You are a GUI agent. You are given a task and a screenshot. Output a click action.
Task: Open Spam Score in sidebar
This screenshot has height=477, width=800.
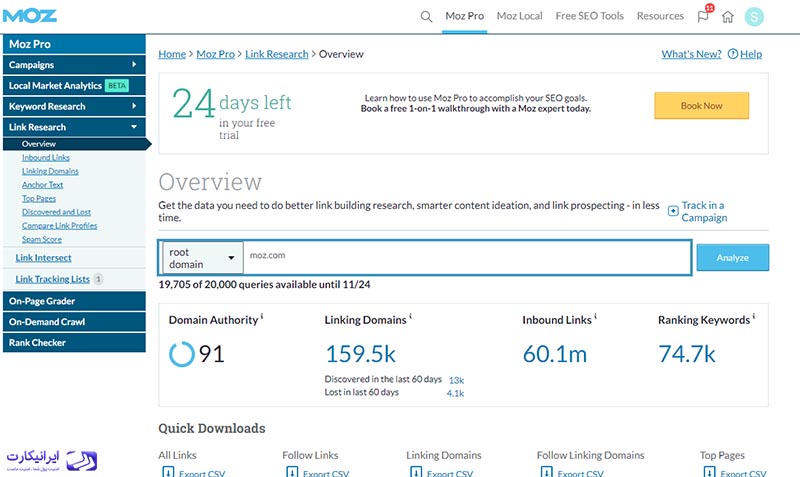click(x=41, y=239)
